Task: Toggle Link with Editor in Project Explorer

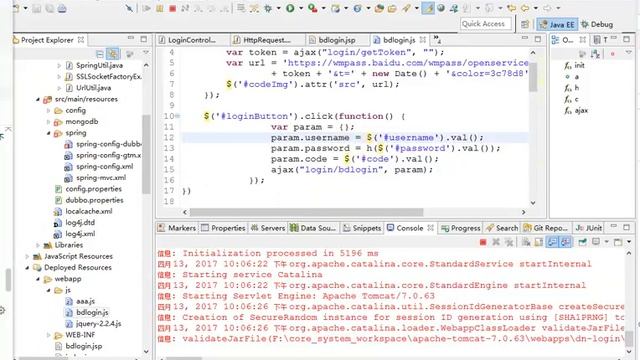Action: [x=113, y=53]
